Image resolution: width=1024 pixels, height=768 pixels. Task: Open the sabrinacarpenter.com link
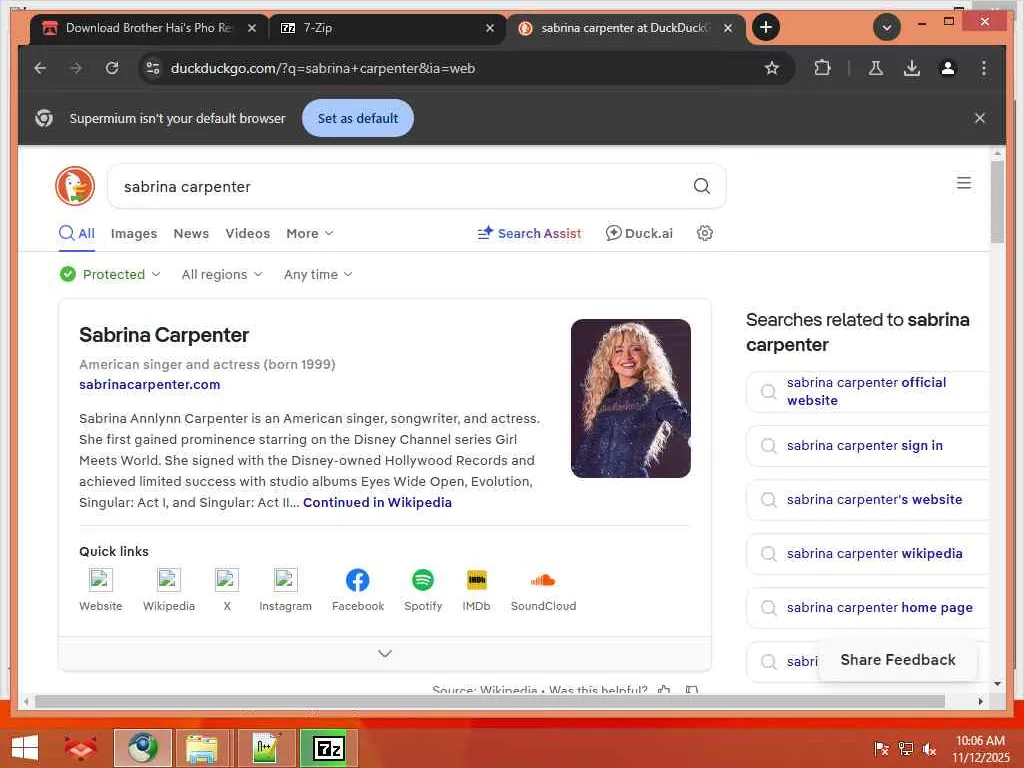(x=150, y=385)
